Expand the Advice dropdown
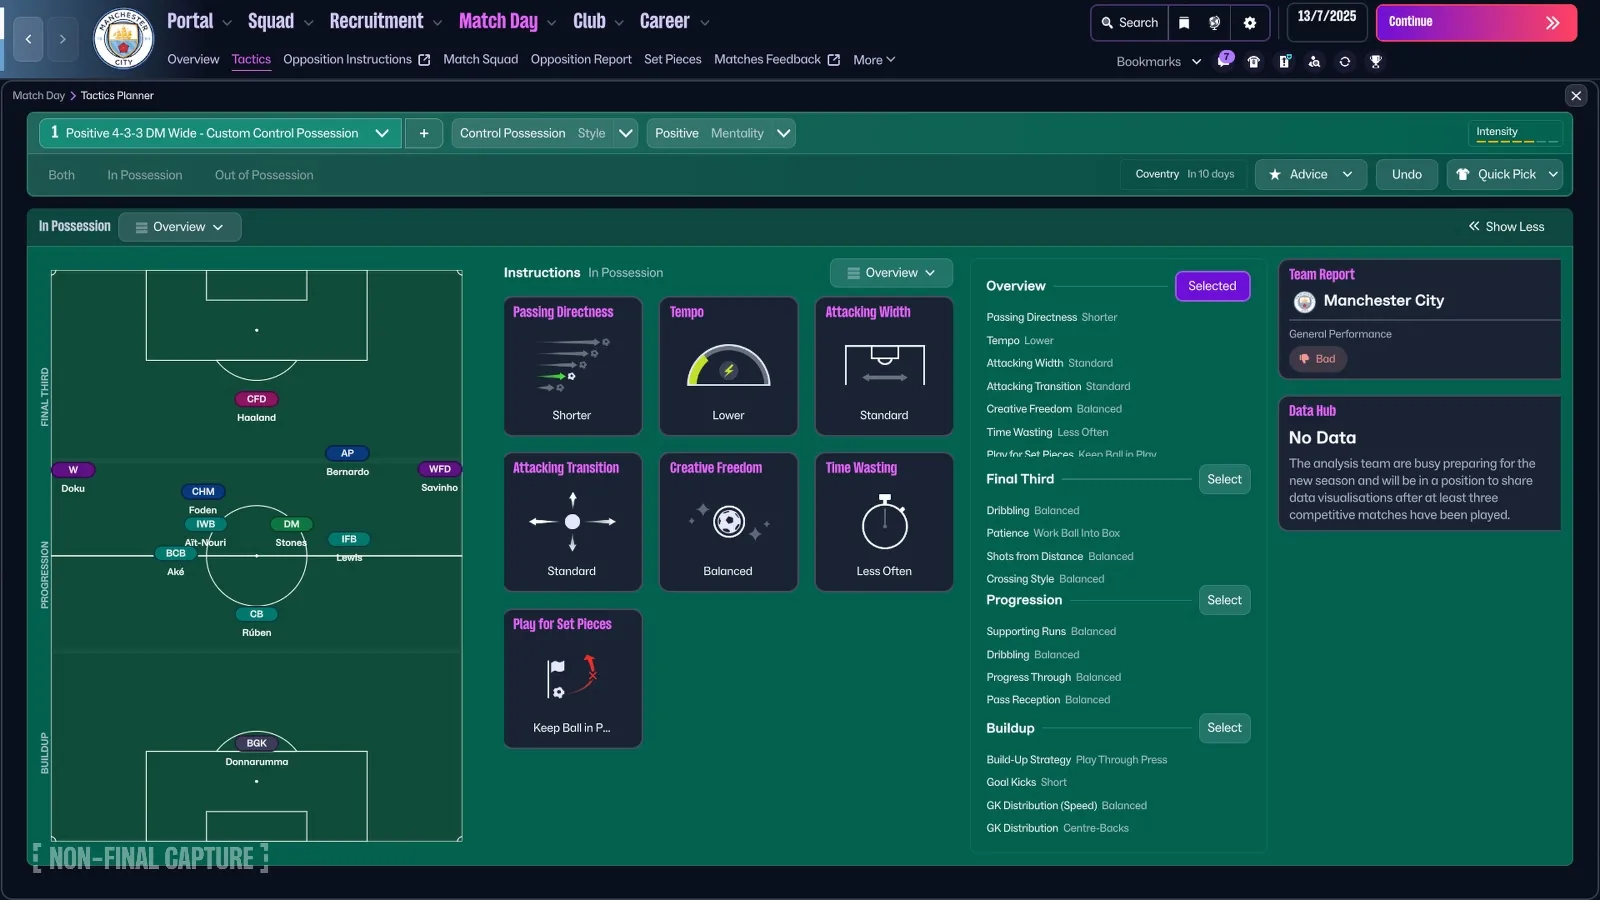 point(1310,174)
